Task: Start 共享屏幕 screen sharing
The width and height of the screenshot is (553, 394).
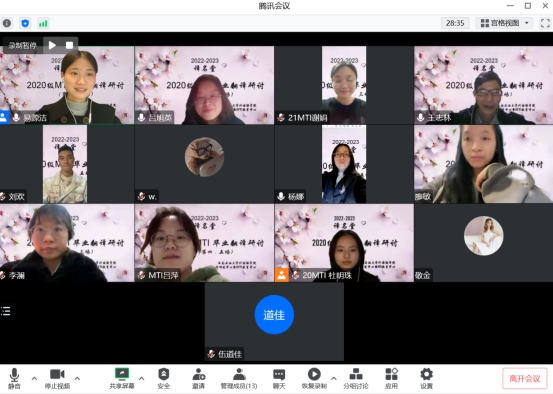Action: pyautogui.click(x=122, y=378)
